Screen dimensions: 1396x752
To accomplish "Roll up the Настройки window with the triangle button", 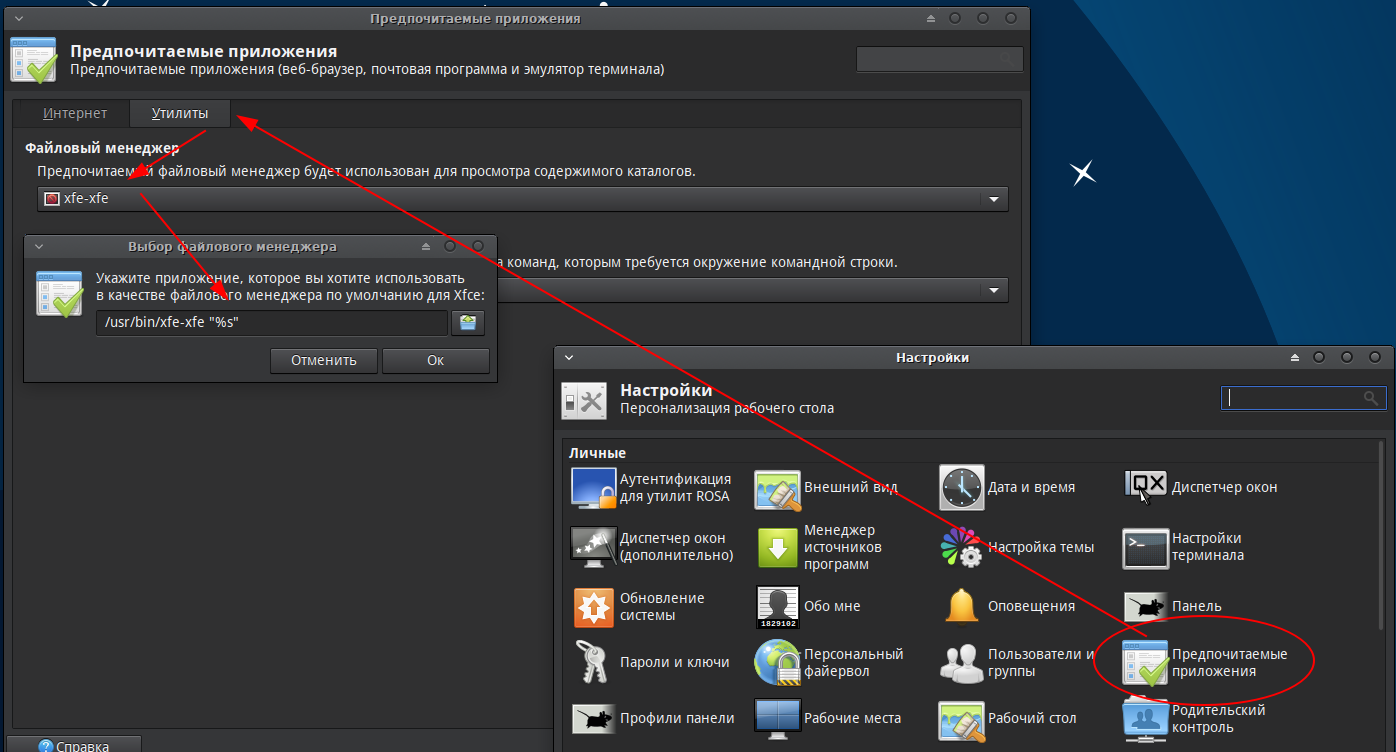I will (x=1295, y=357).
